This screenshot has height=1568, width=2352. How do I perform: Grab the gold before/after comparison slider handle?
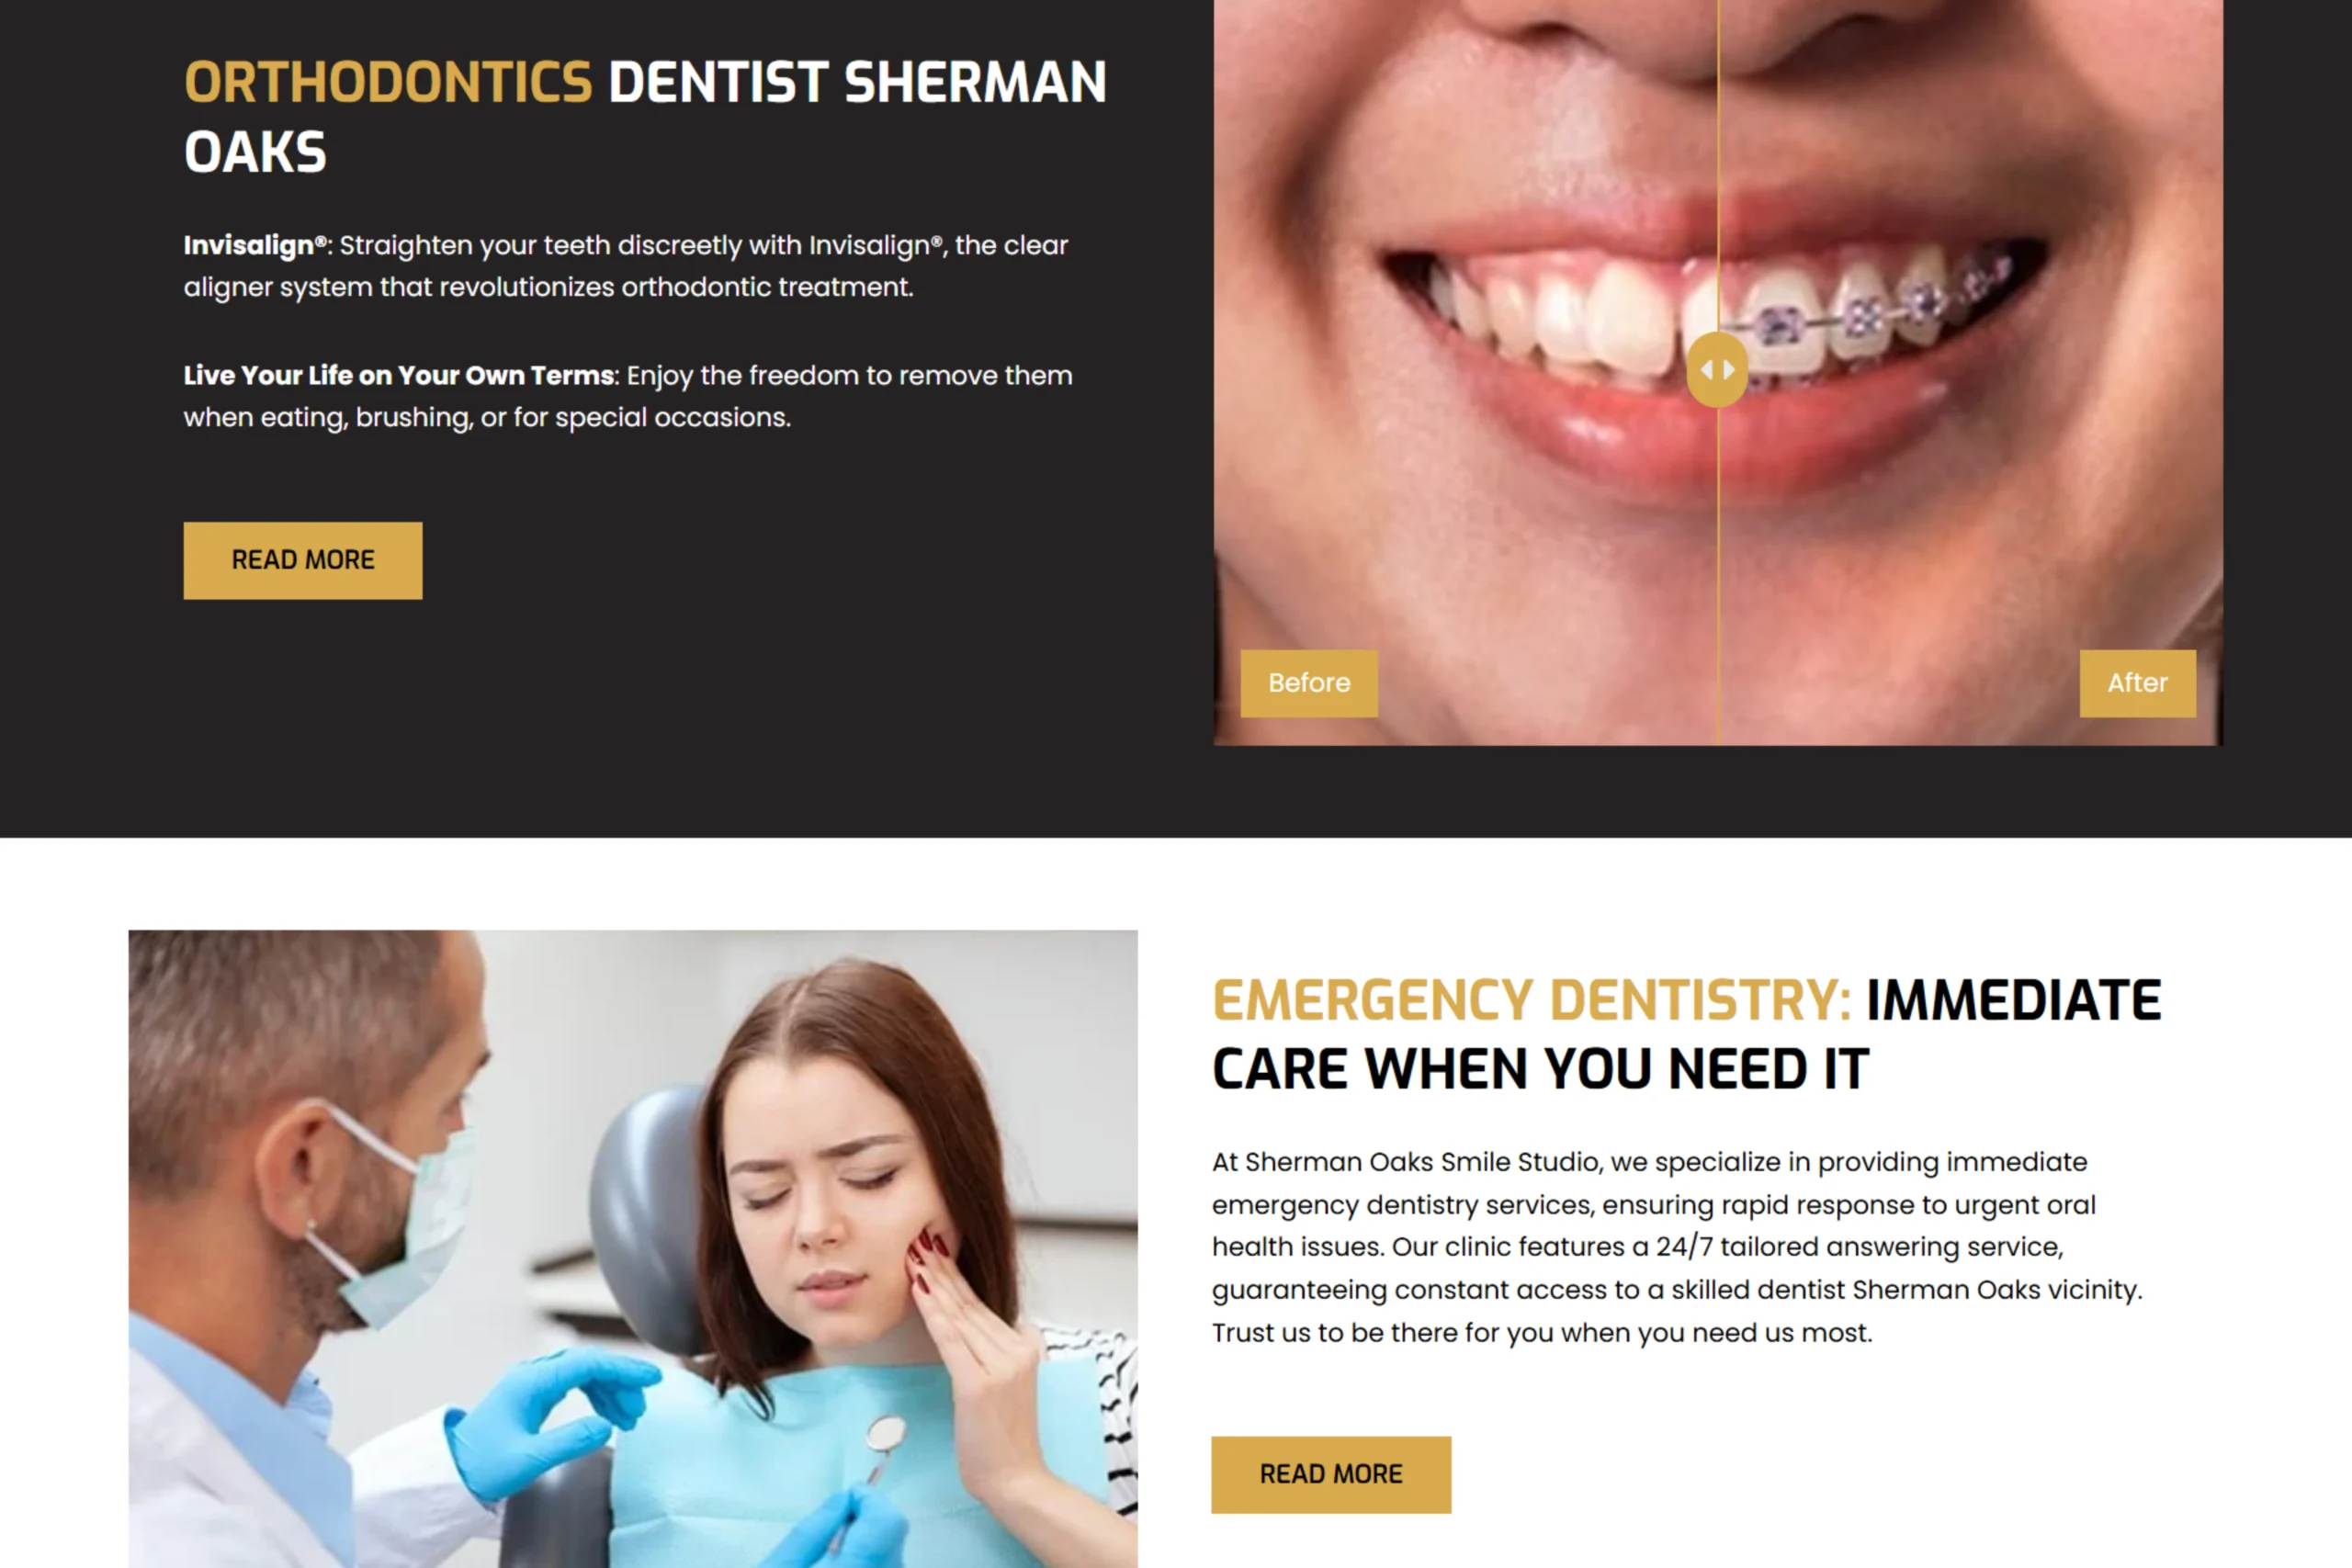click(x=1718, y=370)
